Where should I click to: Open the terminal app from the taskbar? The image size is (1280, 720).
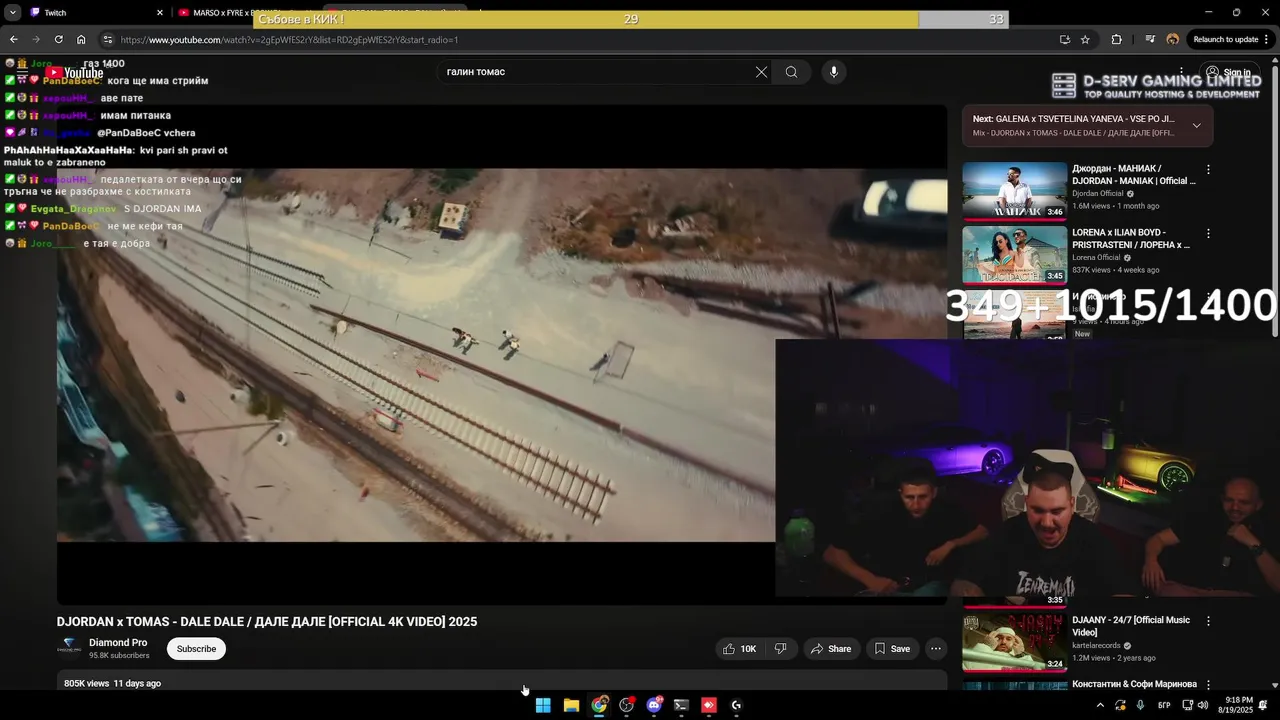click(x=681, y=705)
